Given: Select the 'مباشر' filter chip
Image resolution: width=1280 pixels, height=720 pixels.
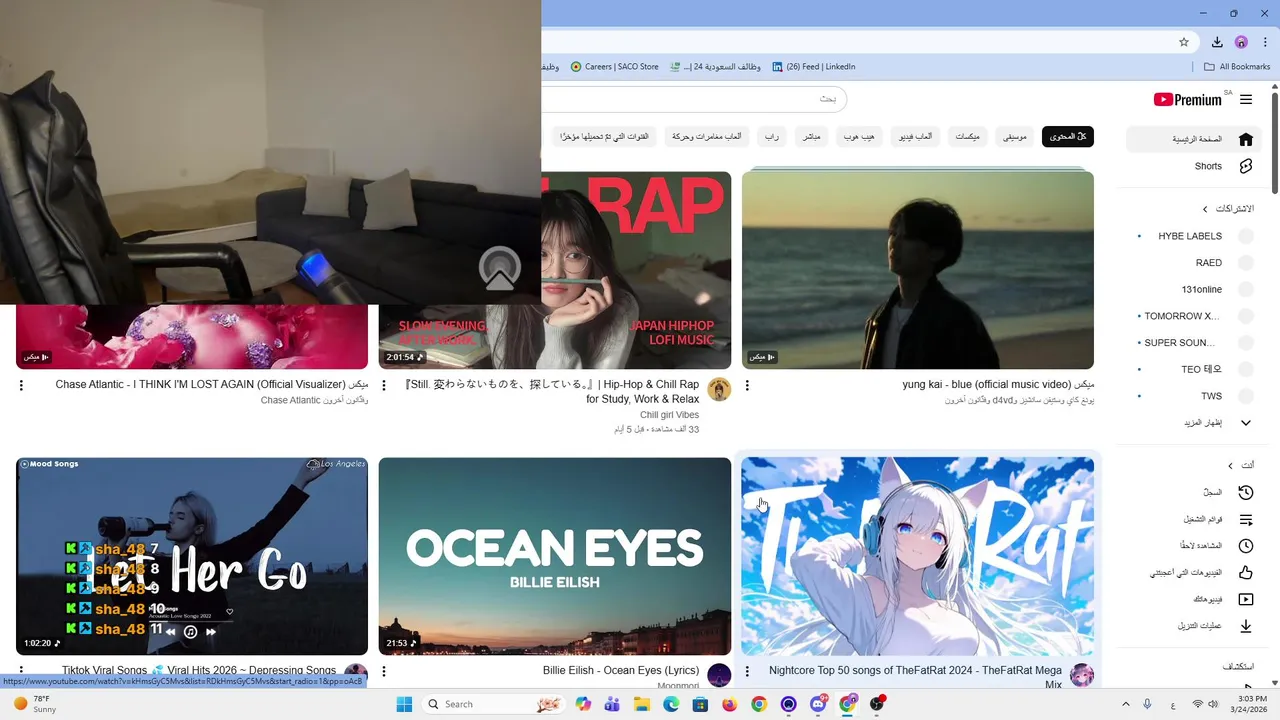Looking at the screenshot, I should (x=811, y=136).
